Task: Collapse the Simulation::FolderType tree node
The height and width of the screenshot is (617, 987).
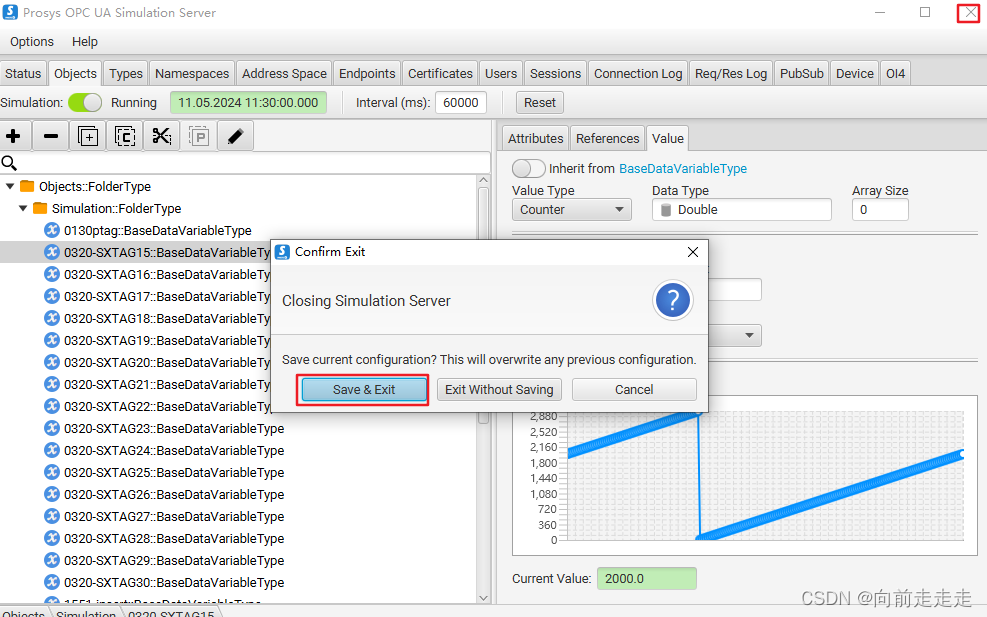Action: (22, 208)
